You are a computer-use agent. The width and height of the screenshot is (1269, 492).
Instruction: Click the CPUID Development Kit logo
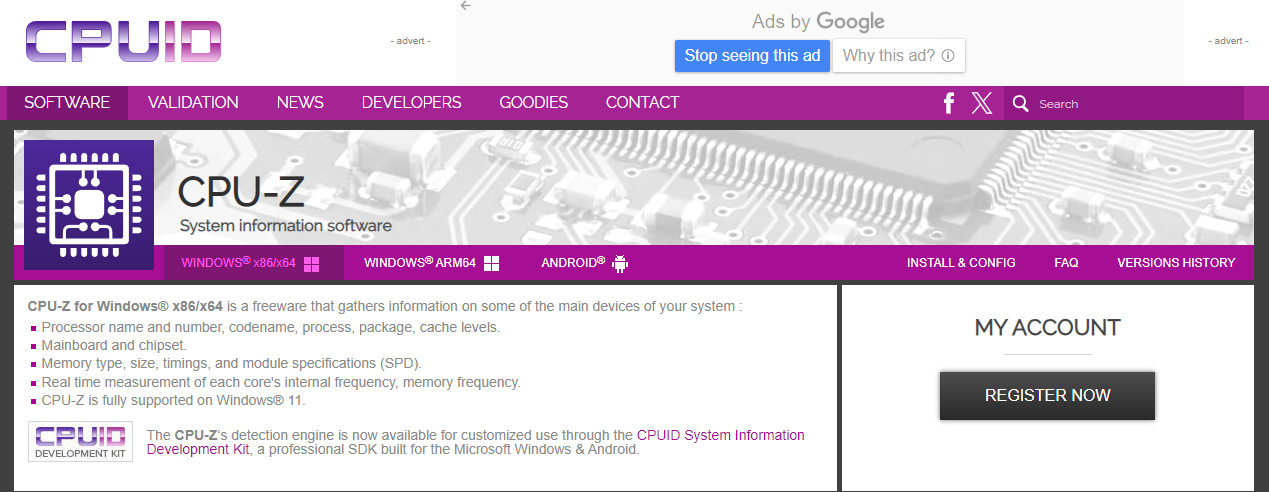[80, 441]
